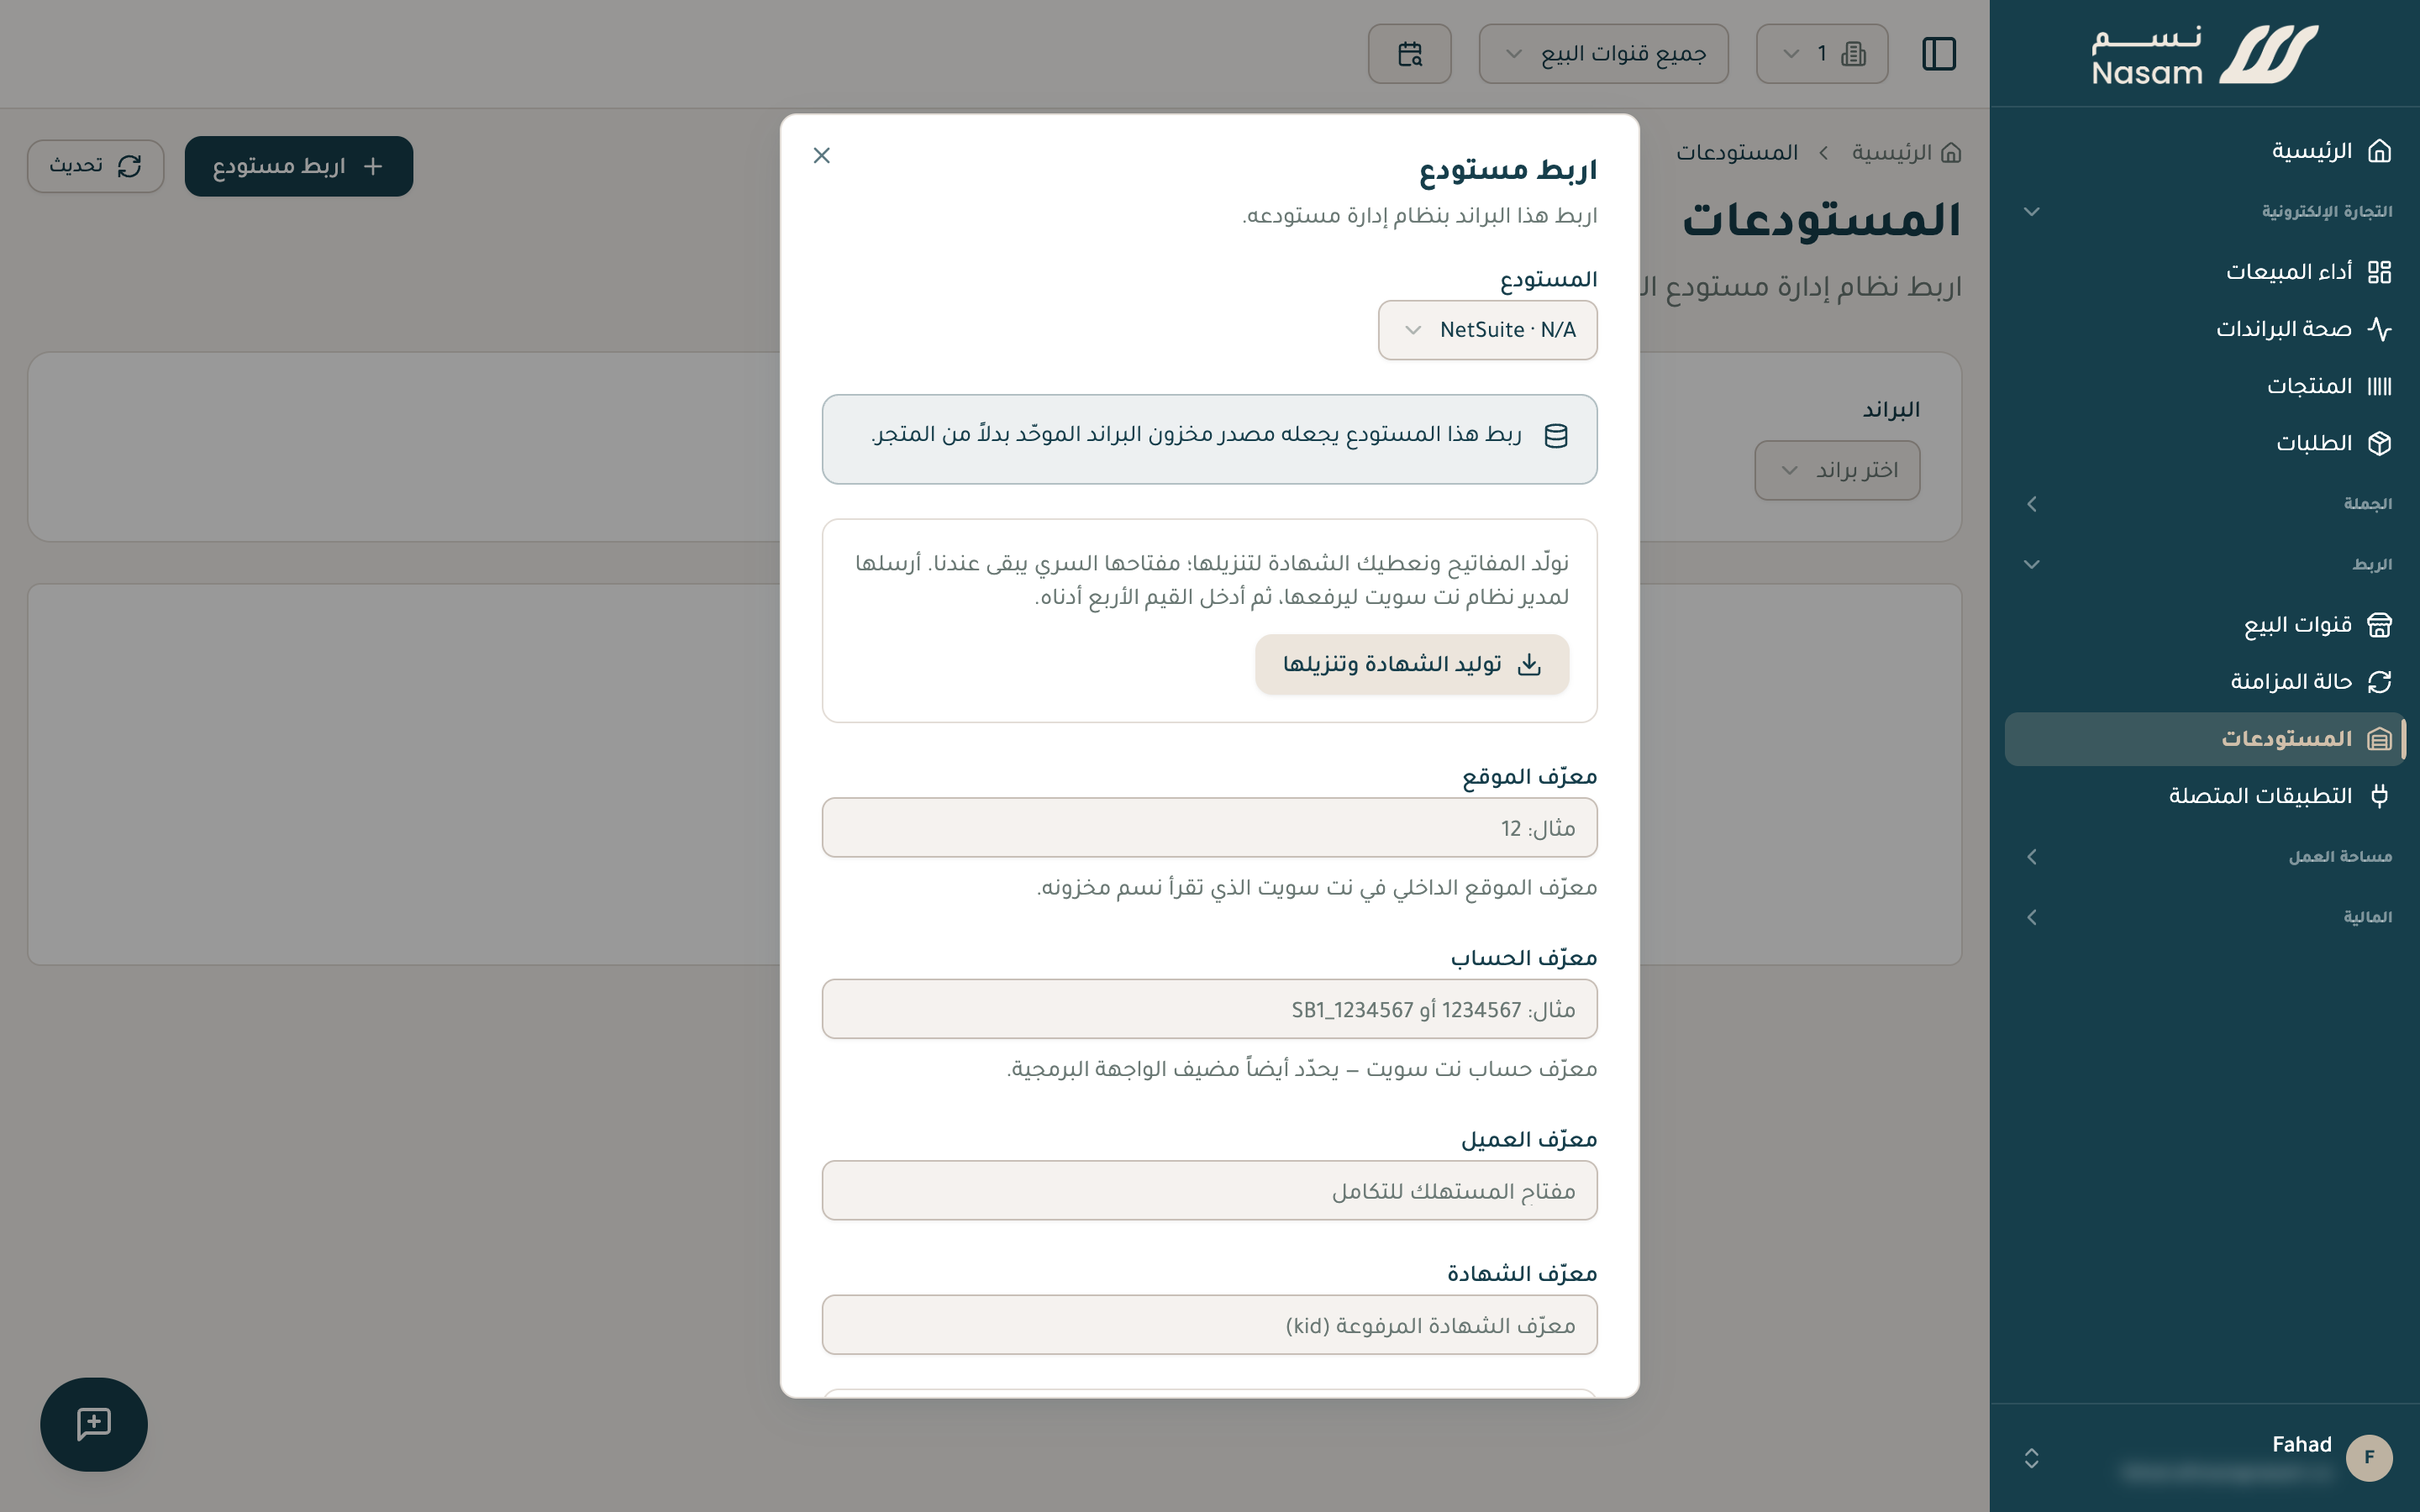Open the organization selector showing 1

coord(1822,53)
